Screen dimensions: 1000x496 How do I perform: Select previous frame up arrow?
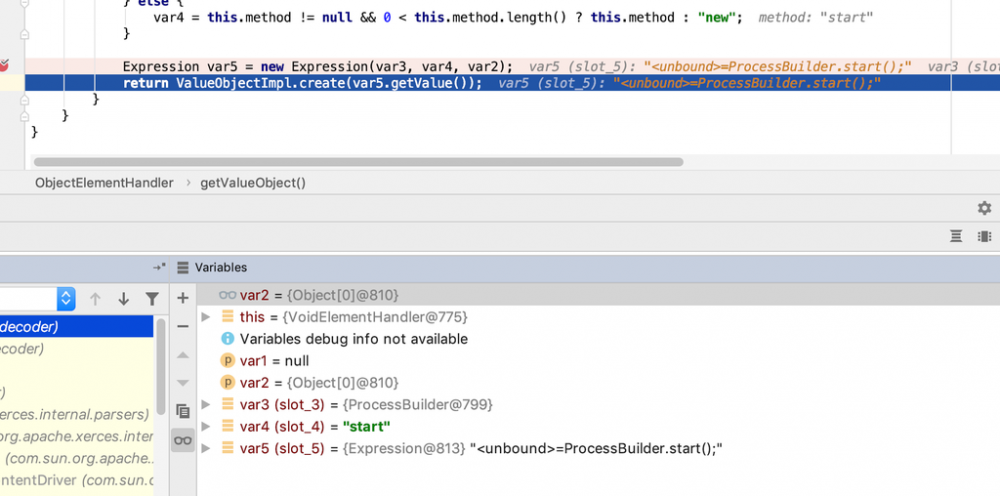pos(95,299)
